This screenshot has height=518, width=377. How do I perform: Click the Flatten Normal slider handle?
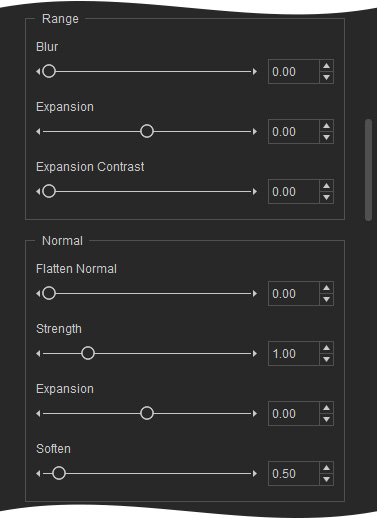click(x=49, y=293)
